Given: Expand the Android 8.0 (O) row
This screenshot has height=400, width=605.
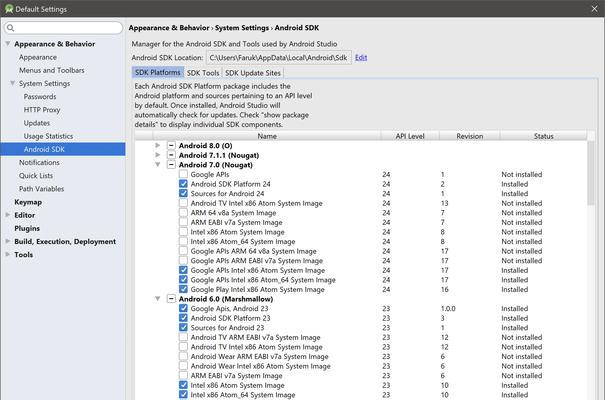Looking at the screenshot, I should [158, 146].
